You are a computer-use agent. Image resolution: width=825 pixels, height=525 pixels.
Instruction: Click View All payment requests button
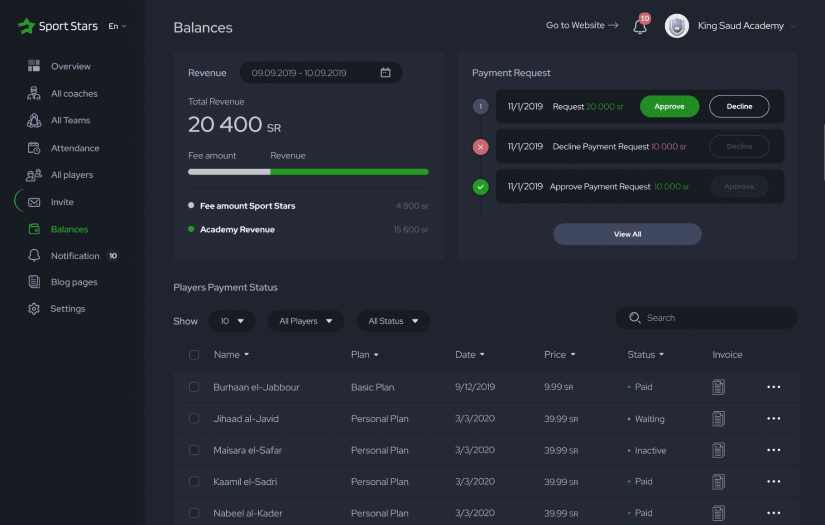tap(627, 234)
